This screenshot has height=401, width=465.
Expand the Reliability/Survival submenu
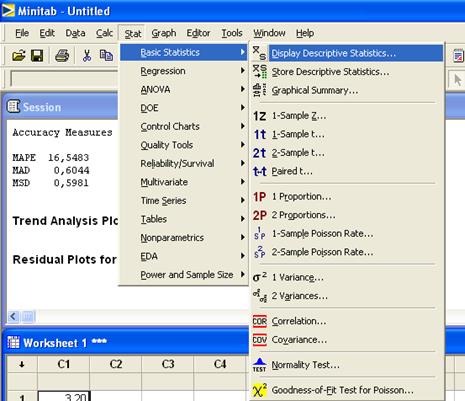183,163
